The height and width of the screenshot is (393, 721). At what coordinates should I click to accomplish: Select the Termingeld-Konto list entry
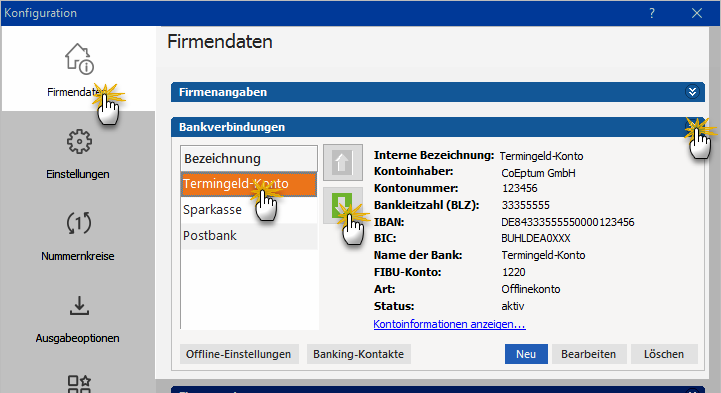click(x=249, y=184)
